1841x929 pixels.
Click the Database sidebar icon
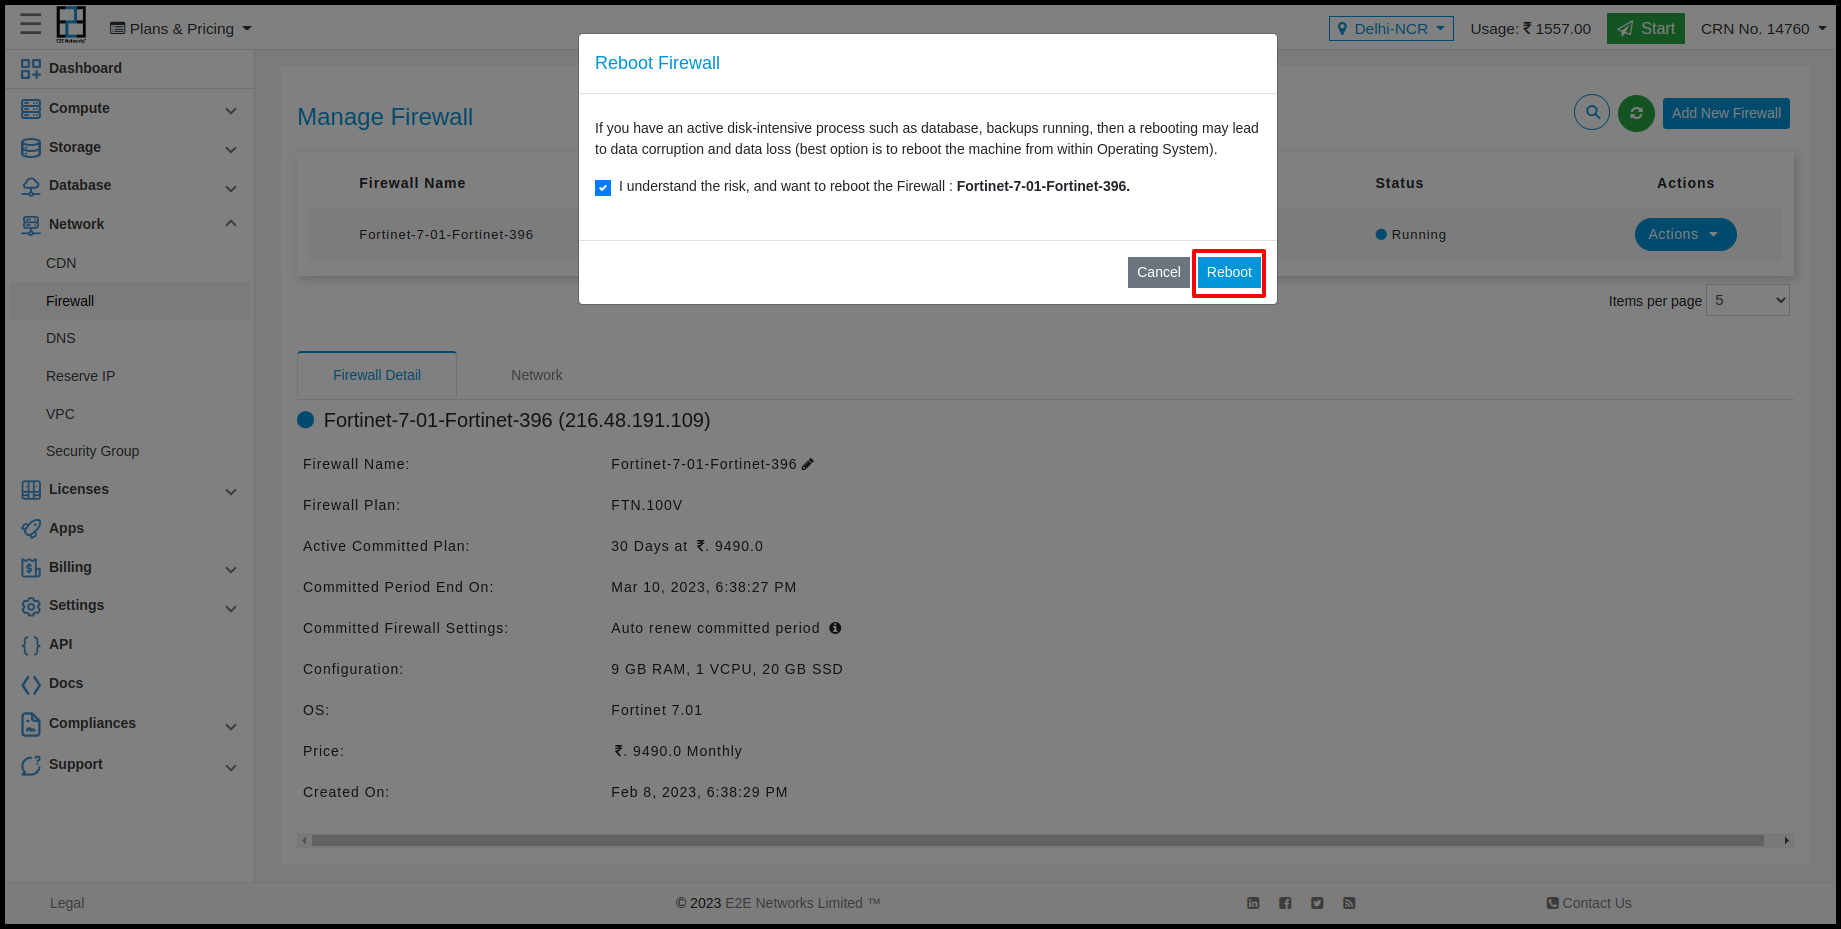[31, 186]
